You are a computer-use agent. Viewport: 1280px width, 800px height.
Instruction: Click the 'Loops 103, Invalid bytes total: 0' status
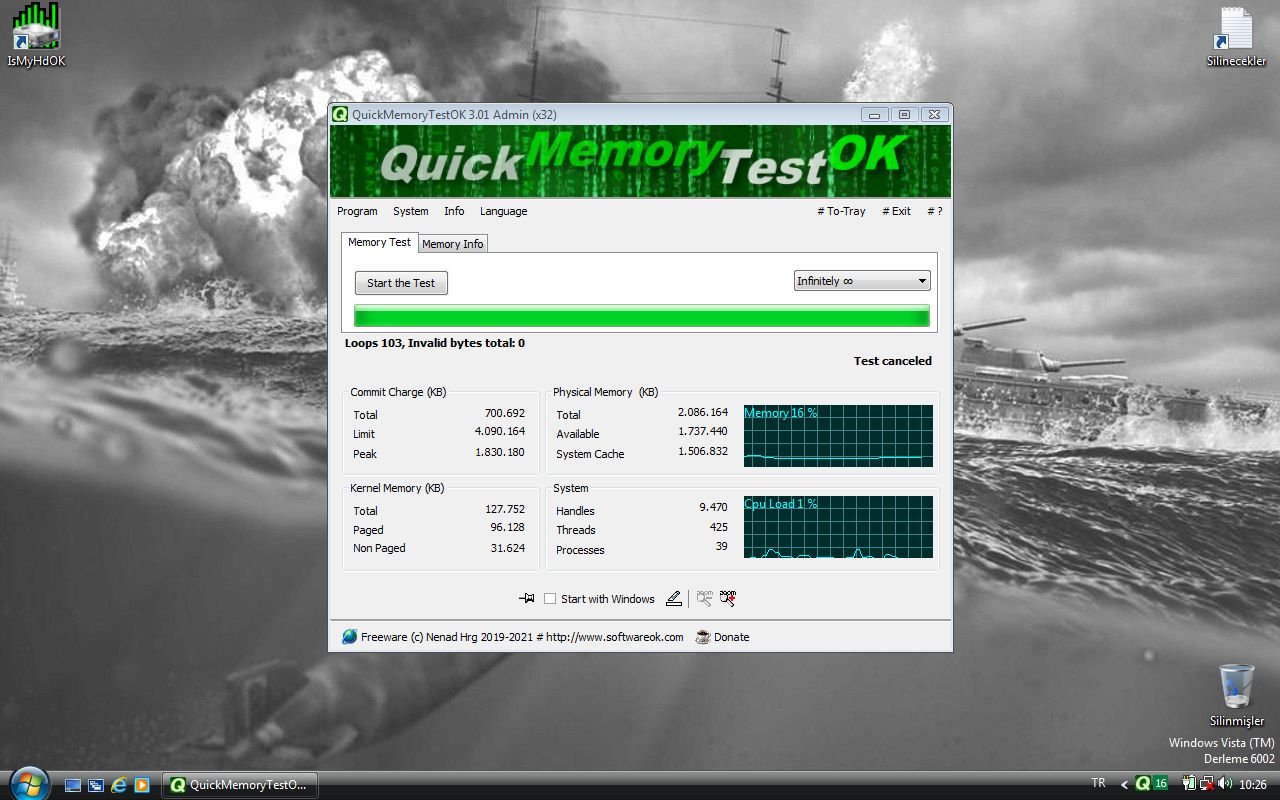tap(435, 343)
